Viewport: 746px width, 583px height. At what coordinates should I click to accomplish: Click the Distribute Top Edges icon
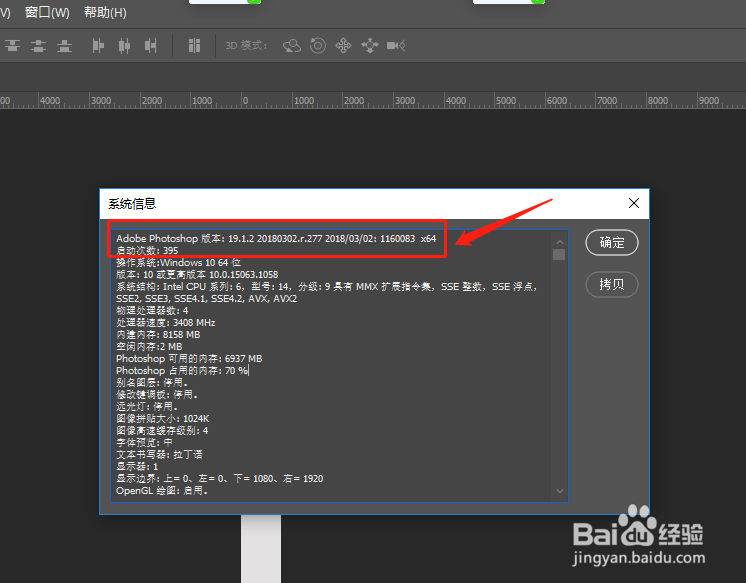[x=12, y=46]
